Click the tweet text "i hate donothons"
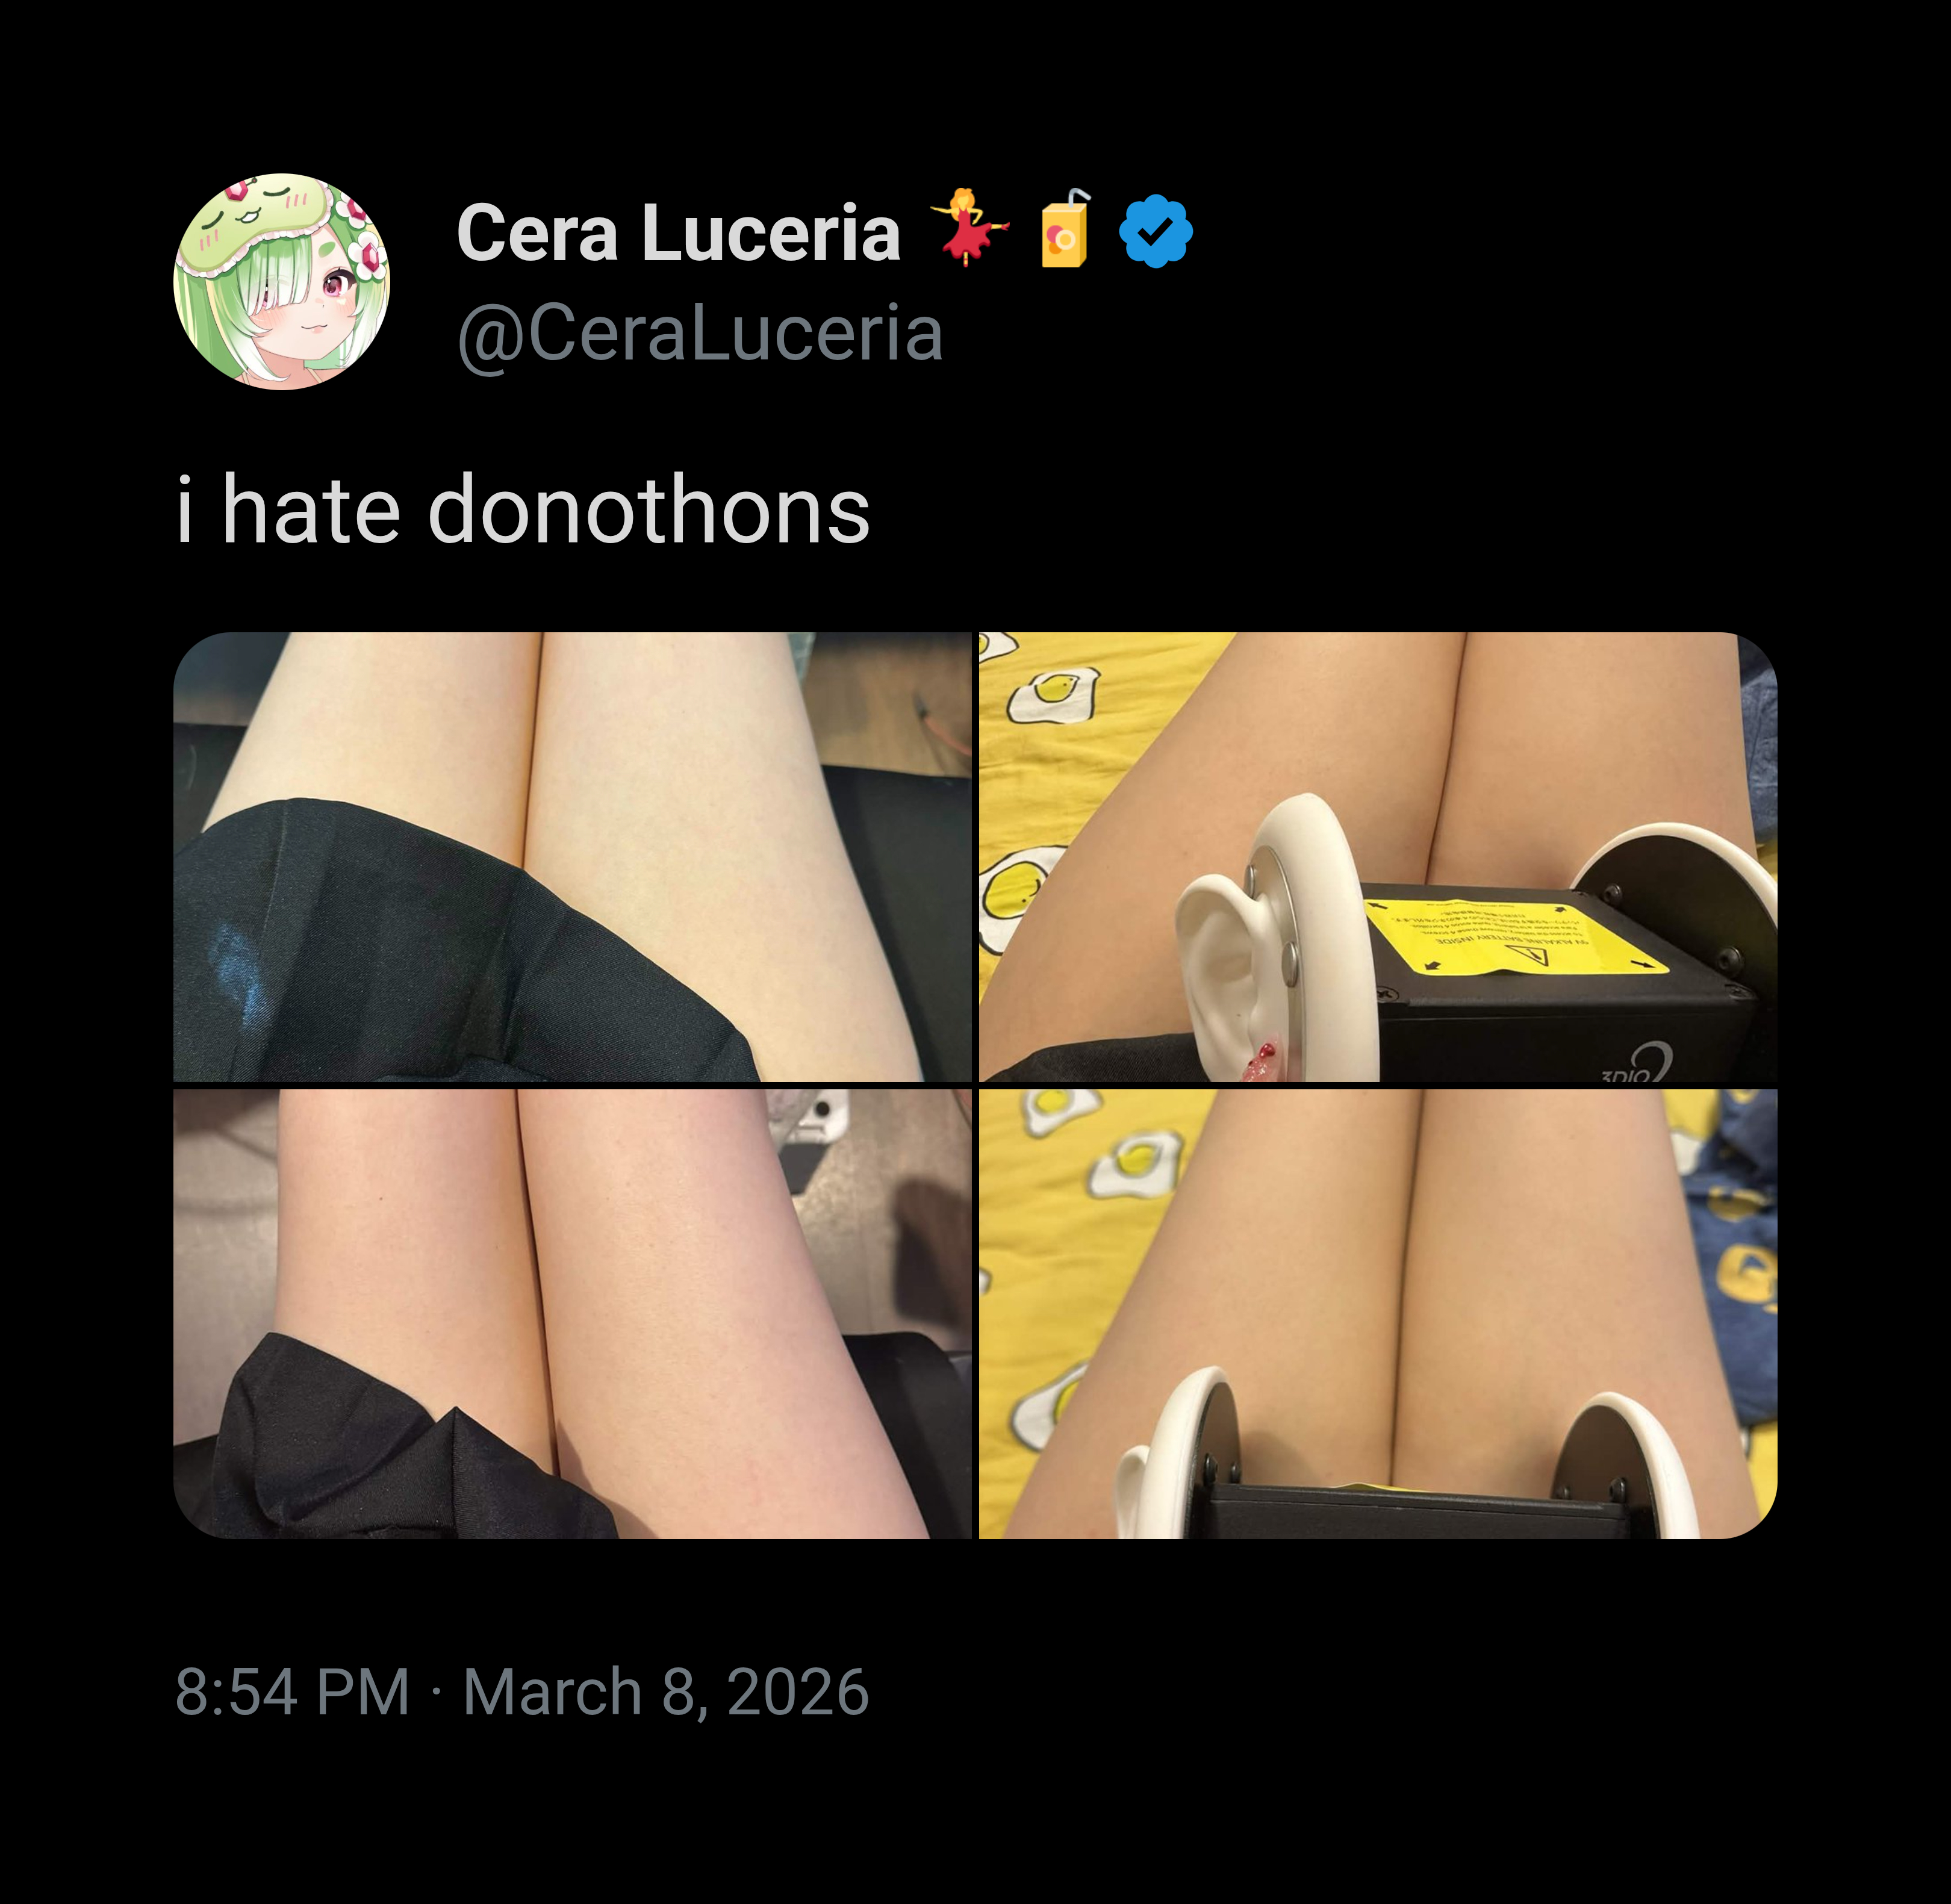Viewport: 1951px width, 1904px height. point(522,510)
